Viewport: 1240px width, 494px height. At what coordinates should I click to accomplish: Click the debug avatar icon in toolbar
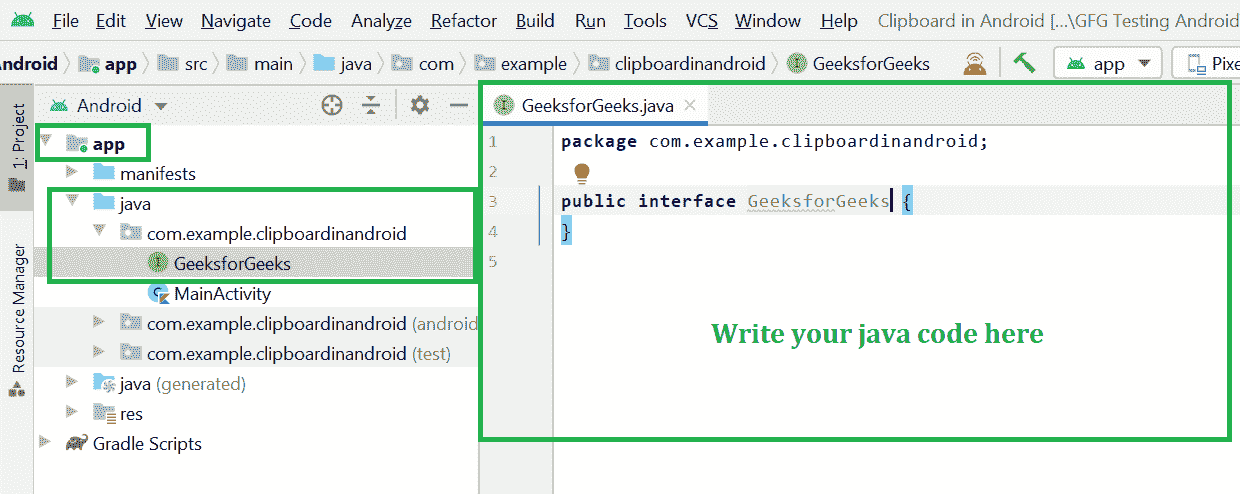click(974, 63)
